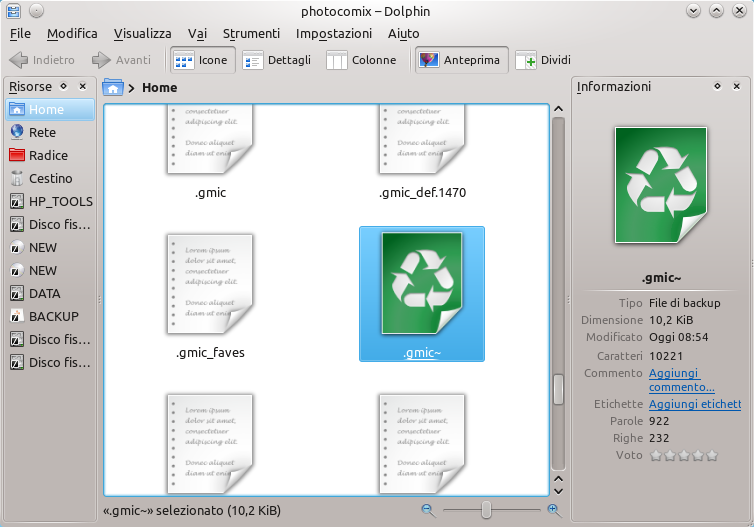Click the home folder icon in breadcrumb
The image size is (754, 527).
(113, 88)
